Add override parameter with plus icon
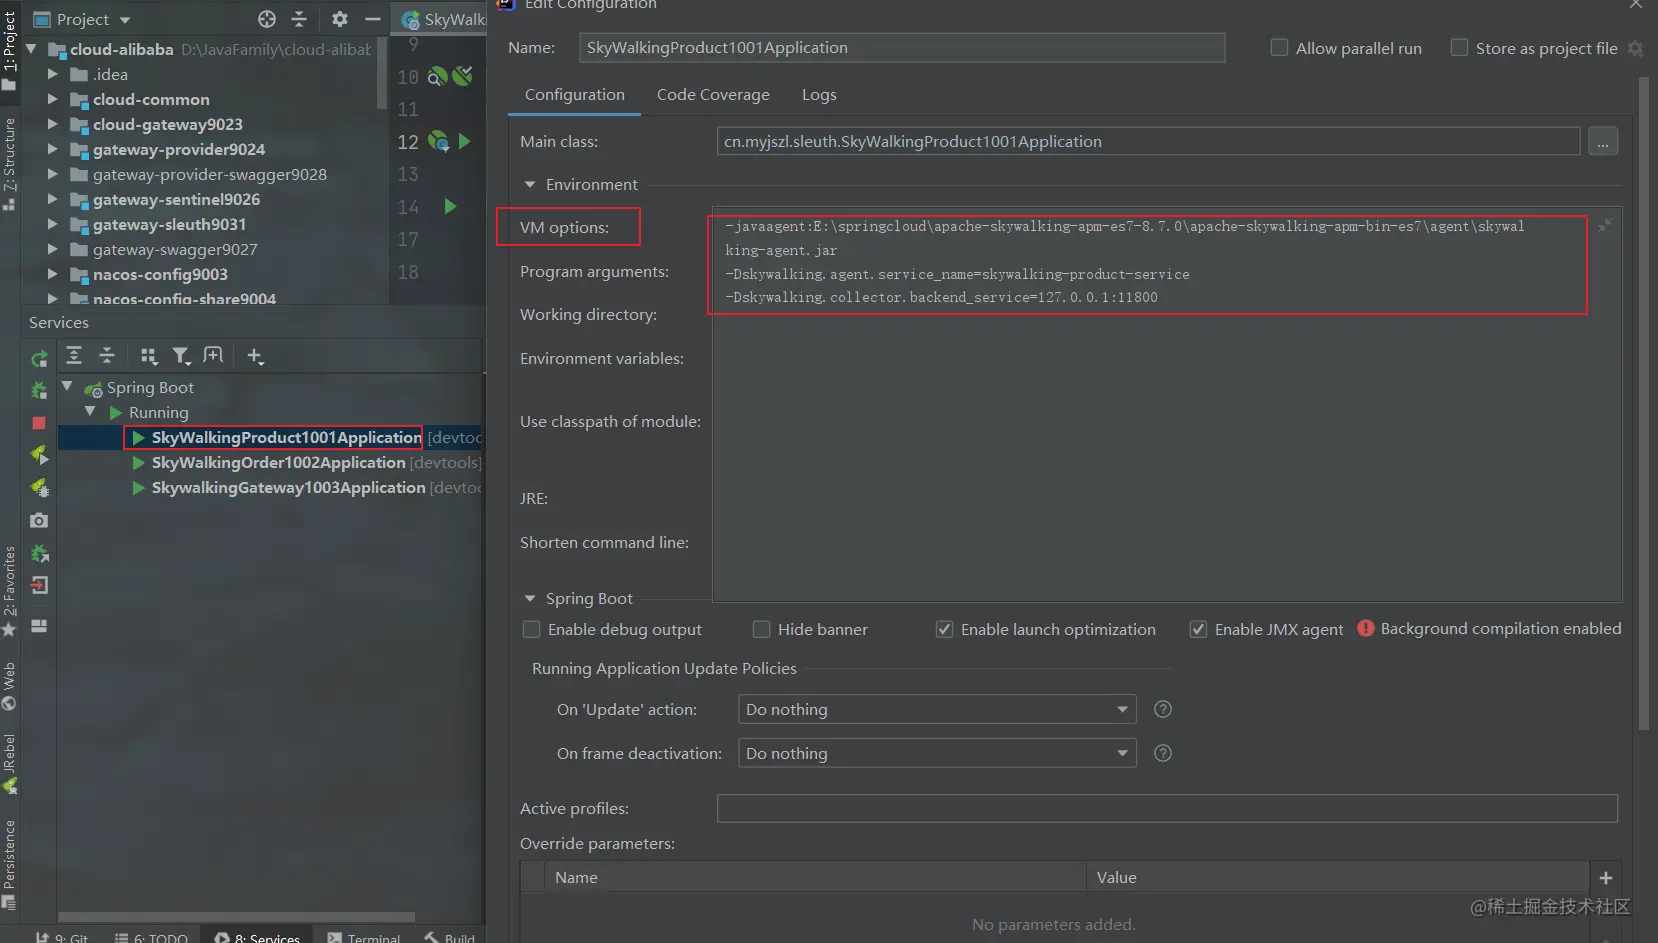 coord(1606,878)
